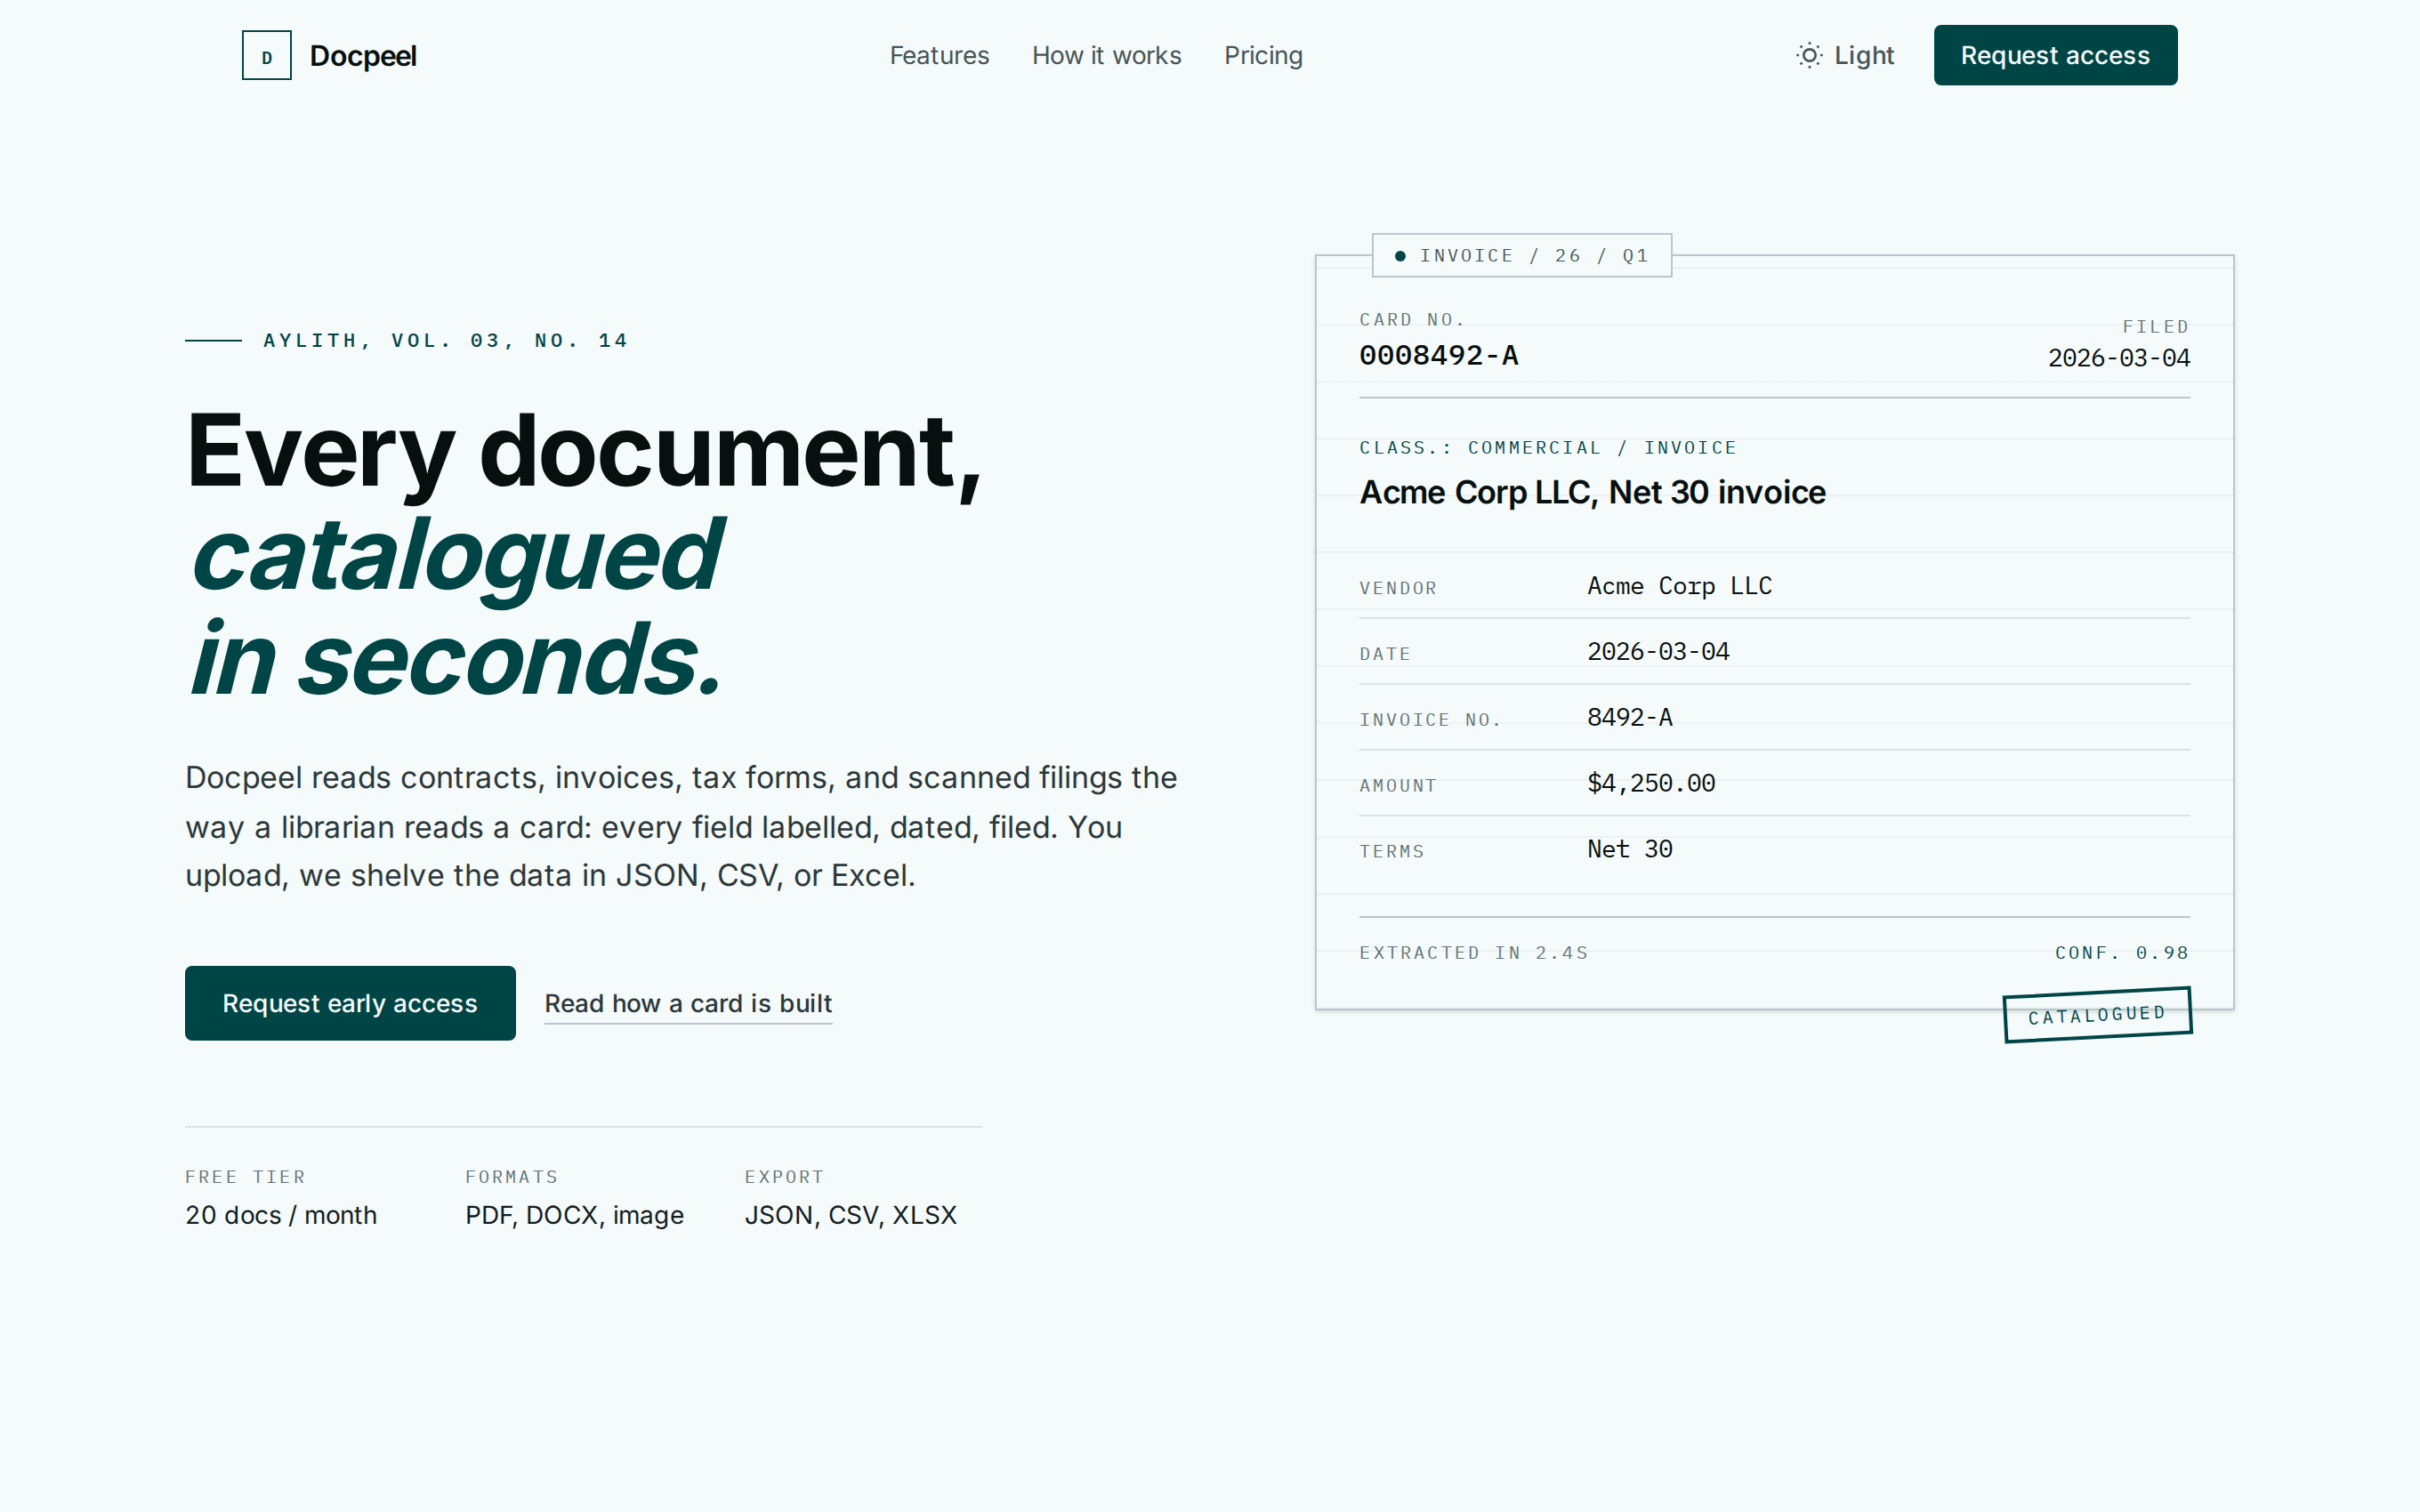Screen dimensions: 2420x1512
Task: Click the DATE row value 2026-03-04
Action: [x=1658, y=652]
